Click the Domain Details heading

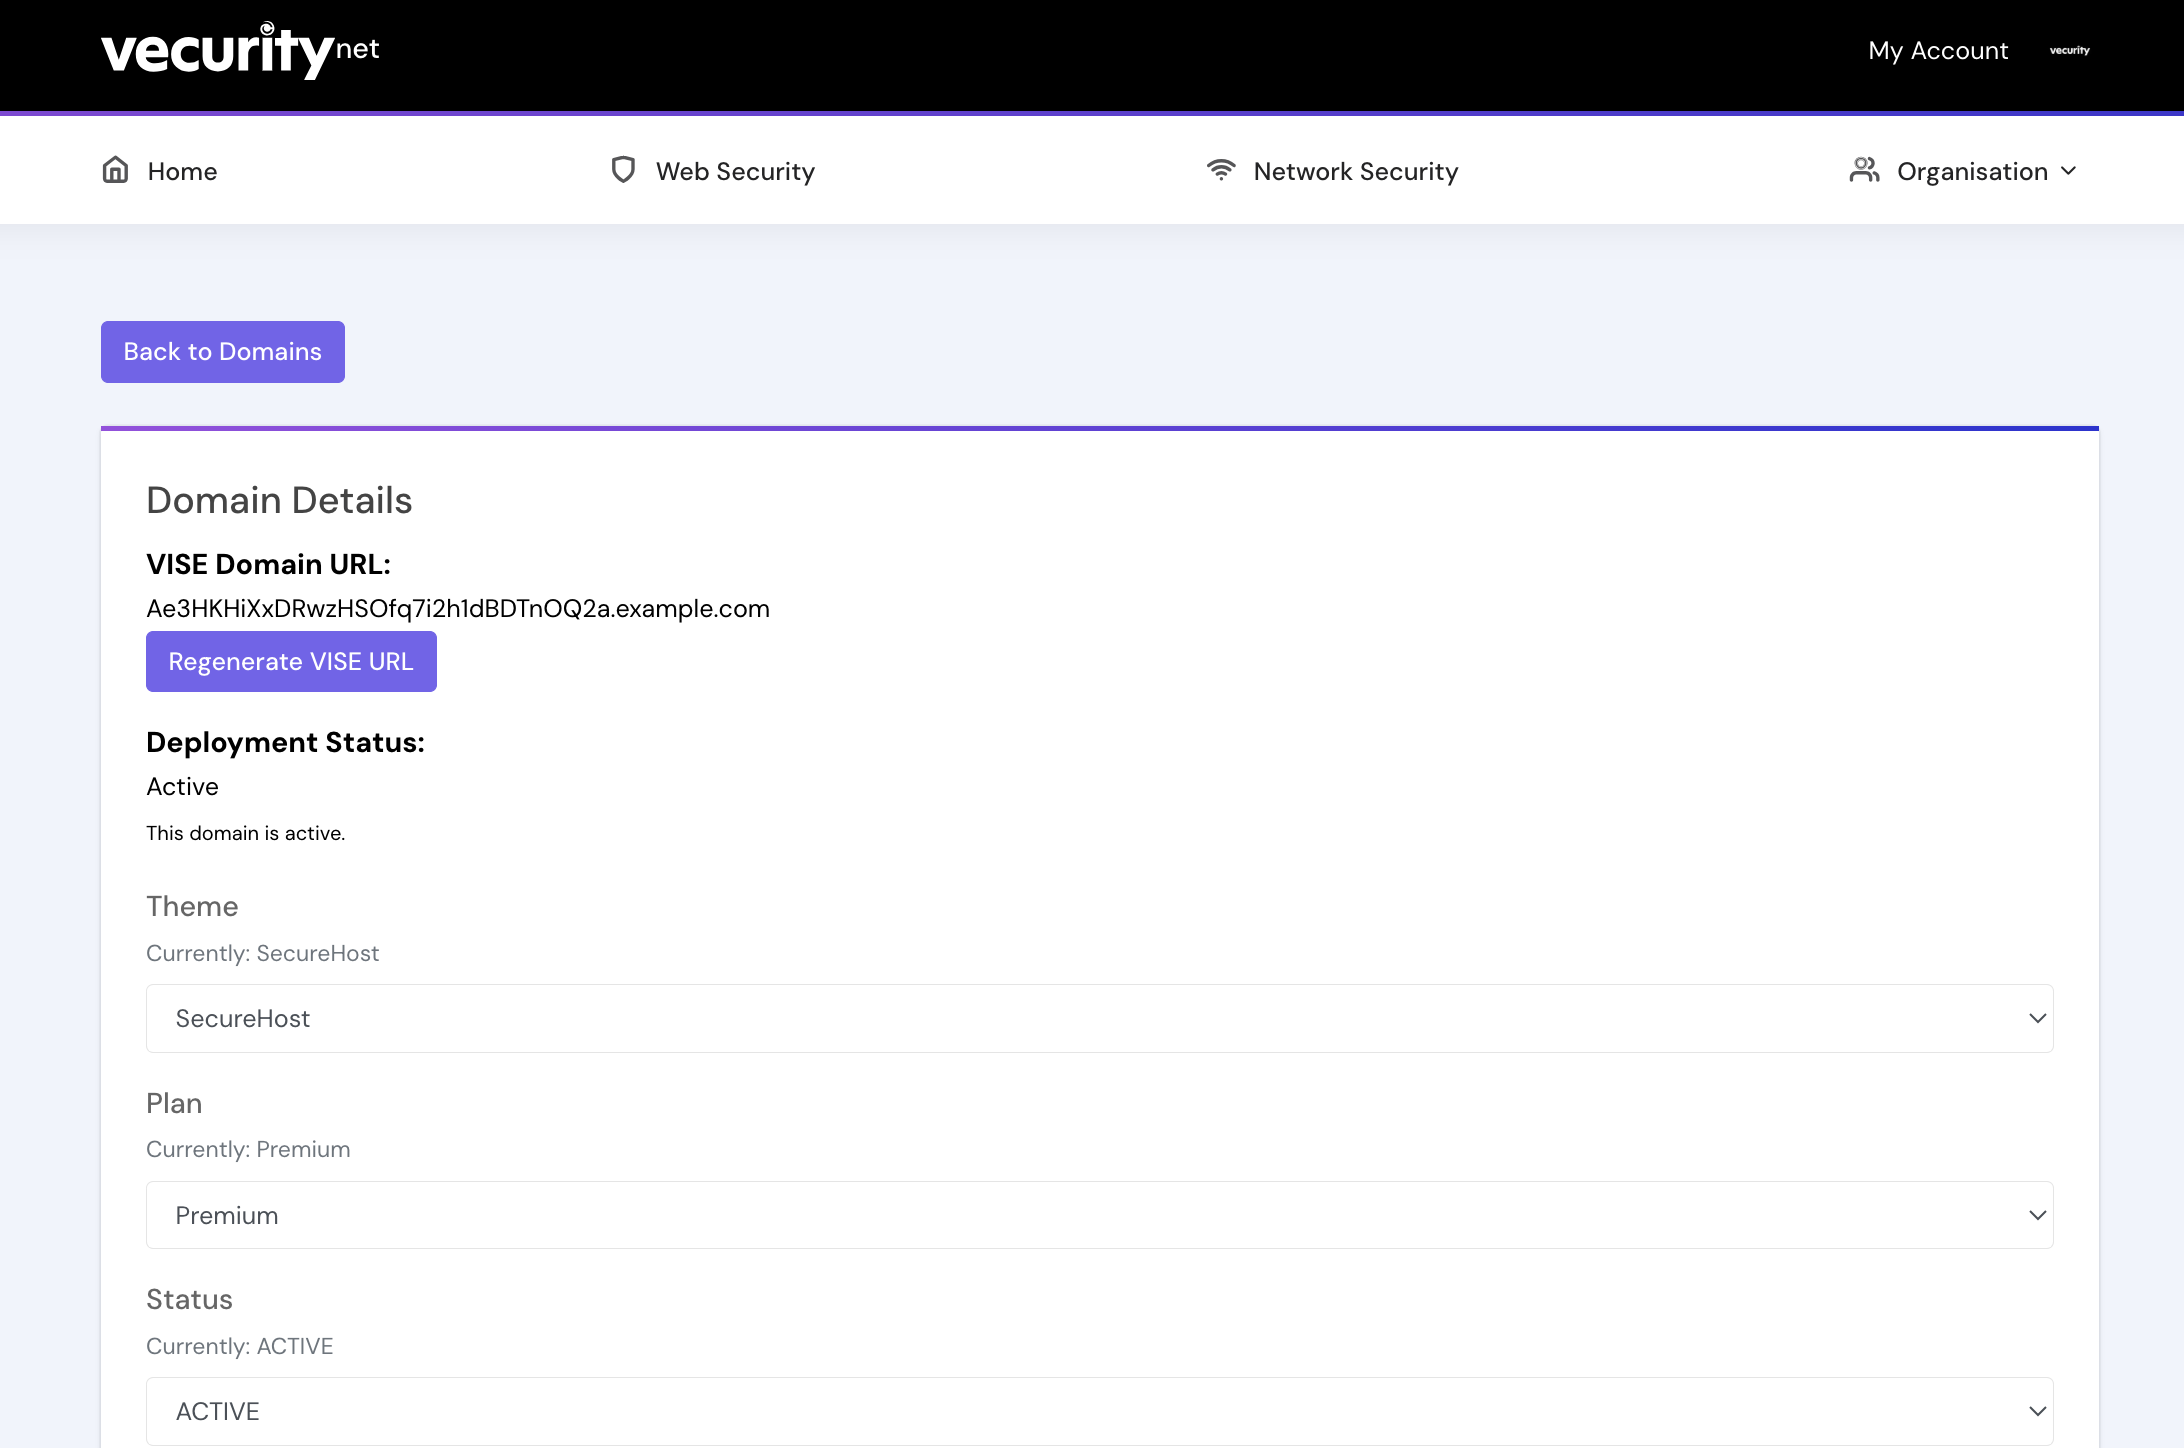(279, 499)
